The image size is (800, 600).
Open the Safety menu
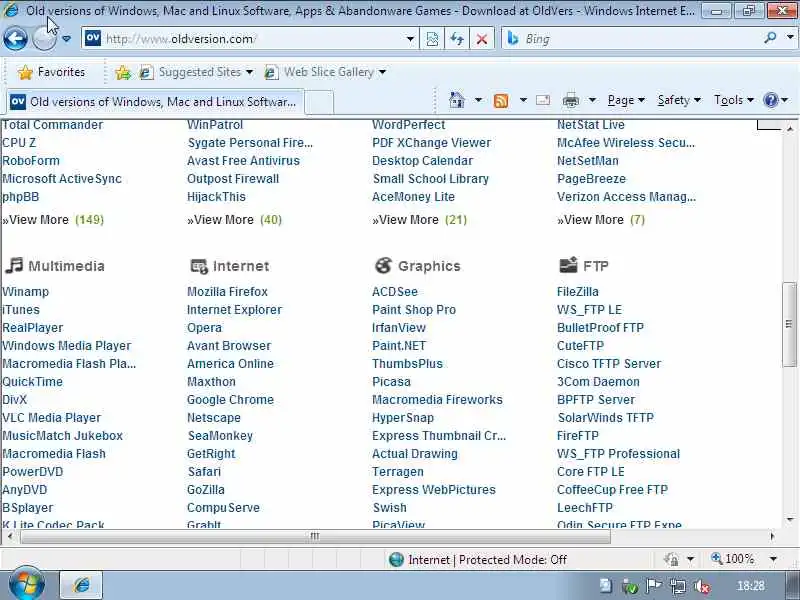(x=679, y=100)
